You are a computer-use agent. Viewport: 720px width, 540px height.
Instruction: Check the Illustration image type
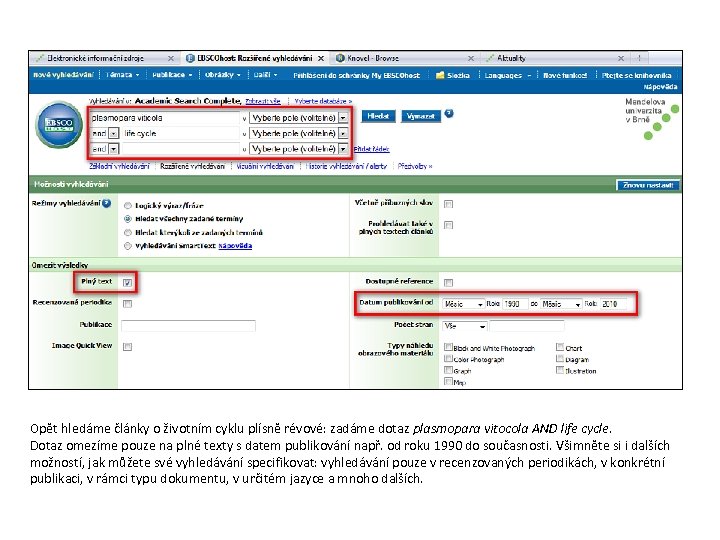coord(560,370)
